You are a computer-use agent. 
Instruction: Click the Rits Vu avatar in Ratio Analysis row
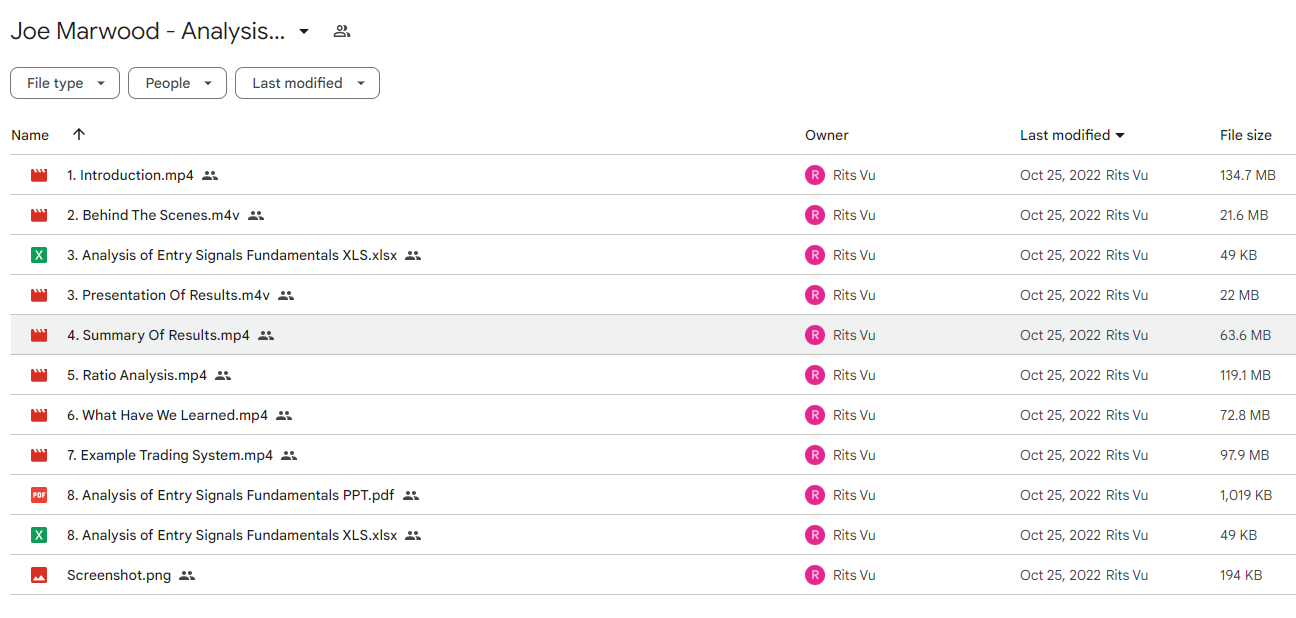[815, 375]
